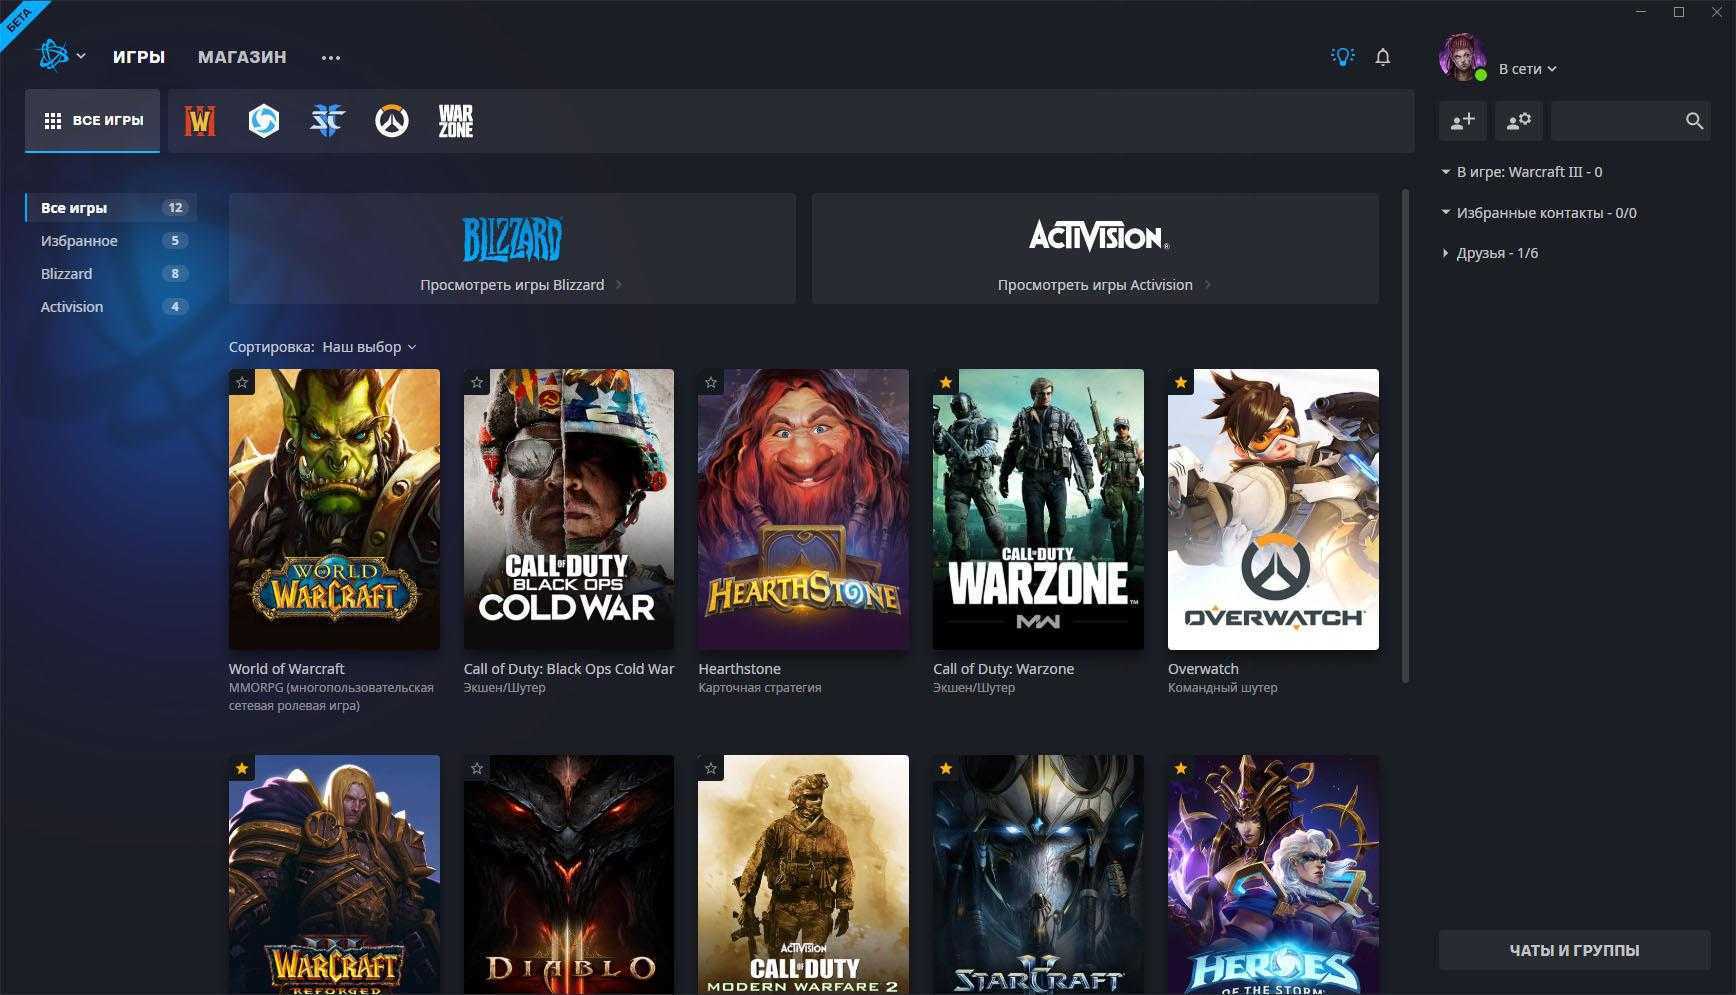Click the ЧАТЫ И ГРУППЫ button

(x=1574, y=950)
